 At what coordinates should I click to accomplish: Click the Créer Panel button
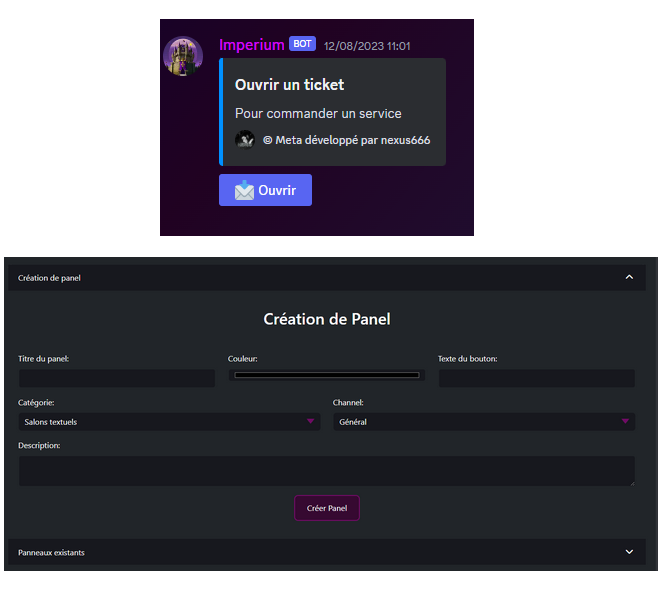(x=327, y=508)
